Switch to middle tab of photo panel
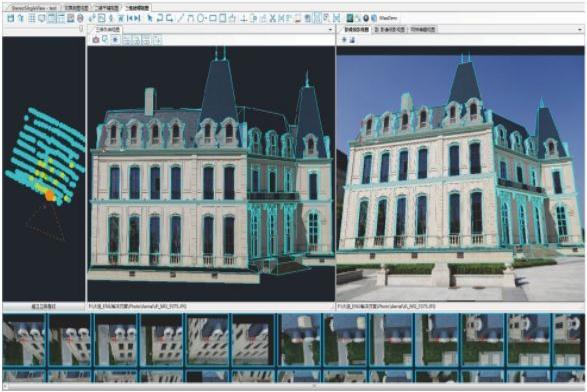Viewport: 587px width, 392px height. click(x=390, y=29)
